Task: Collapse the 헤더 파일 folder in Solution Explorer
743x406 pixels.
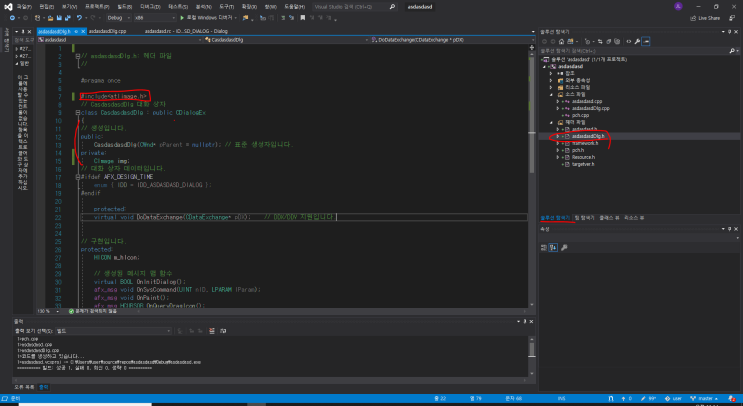Action: (551, 122)
